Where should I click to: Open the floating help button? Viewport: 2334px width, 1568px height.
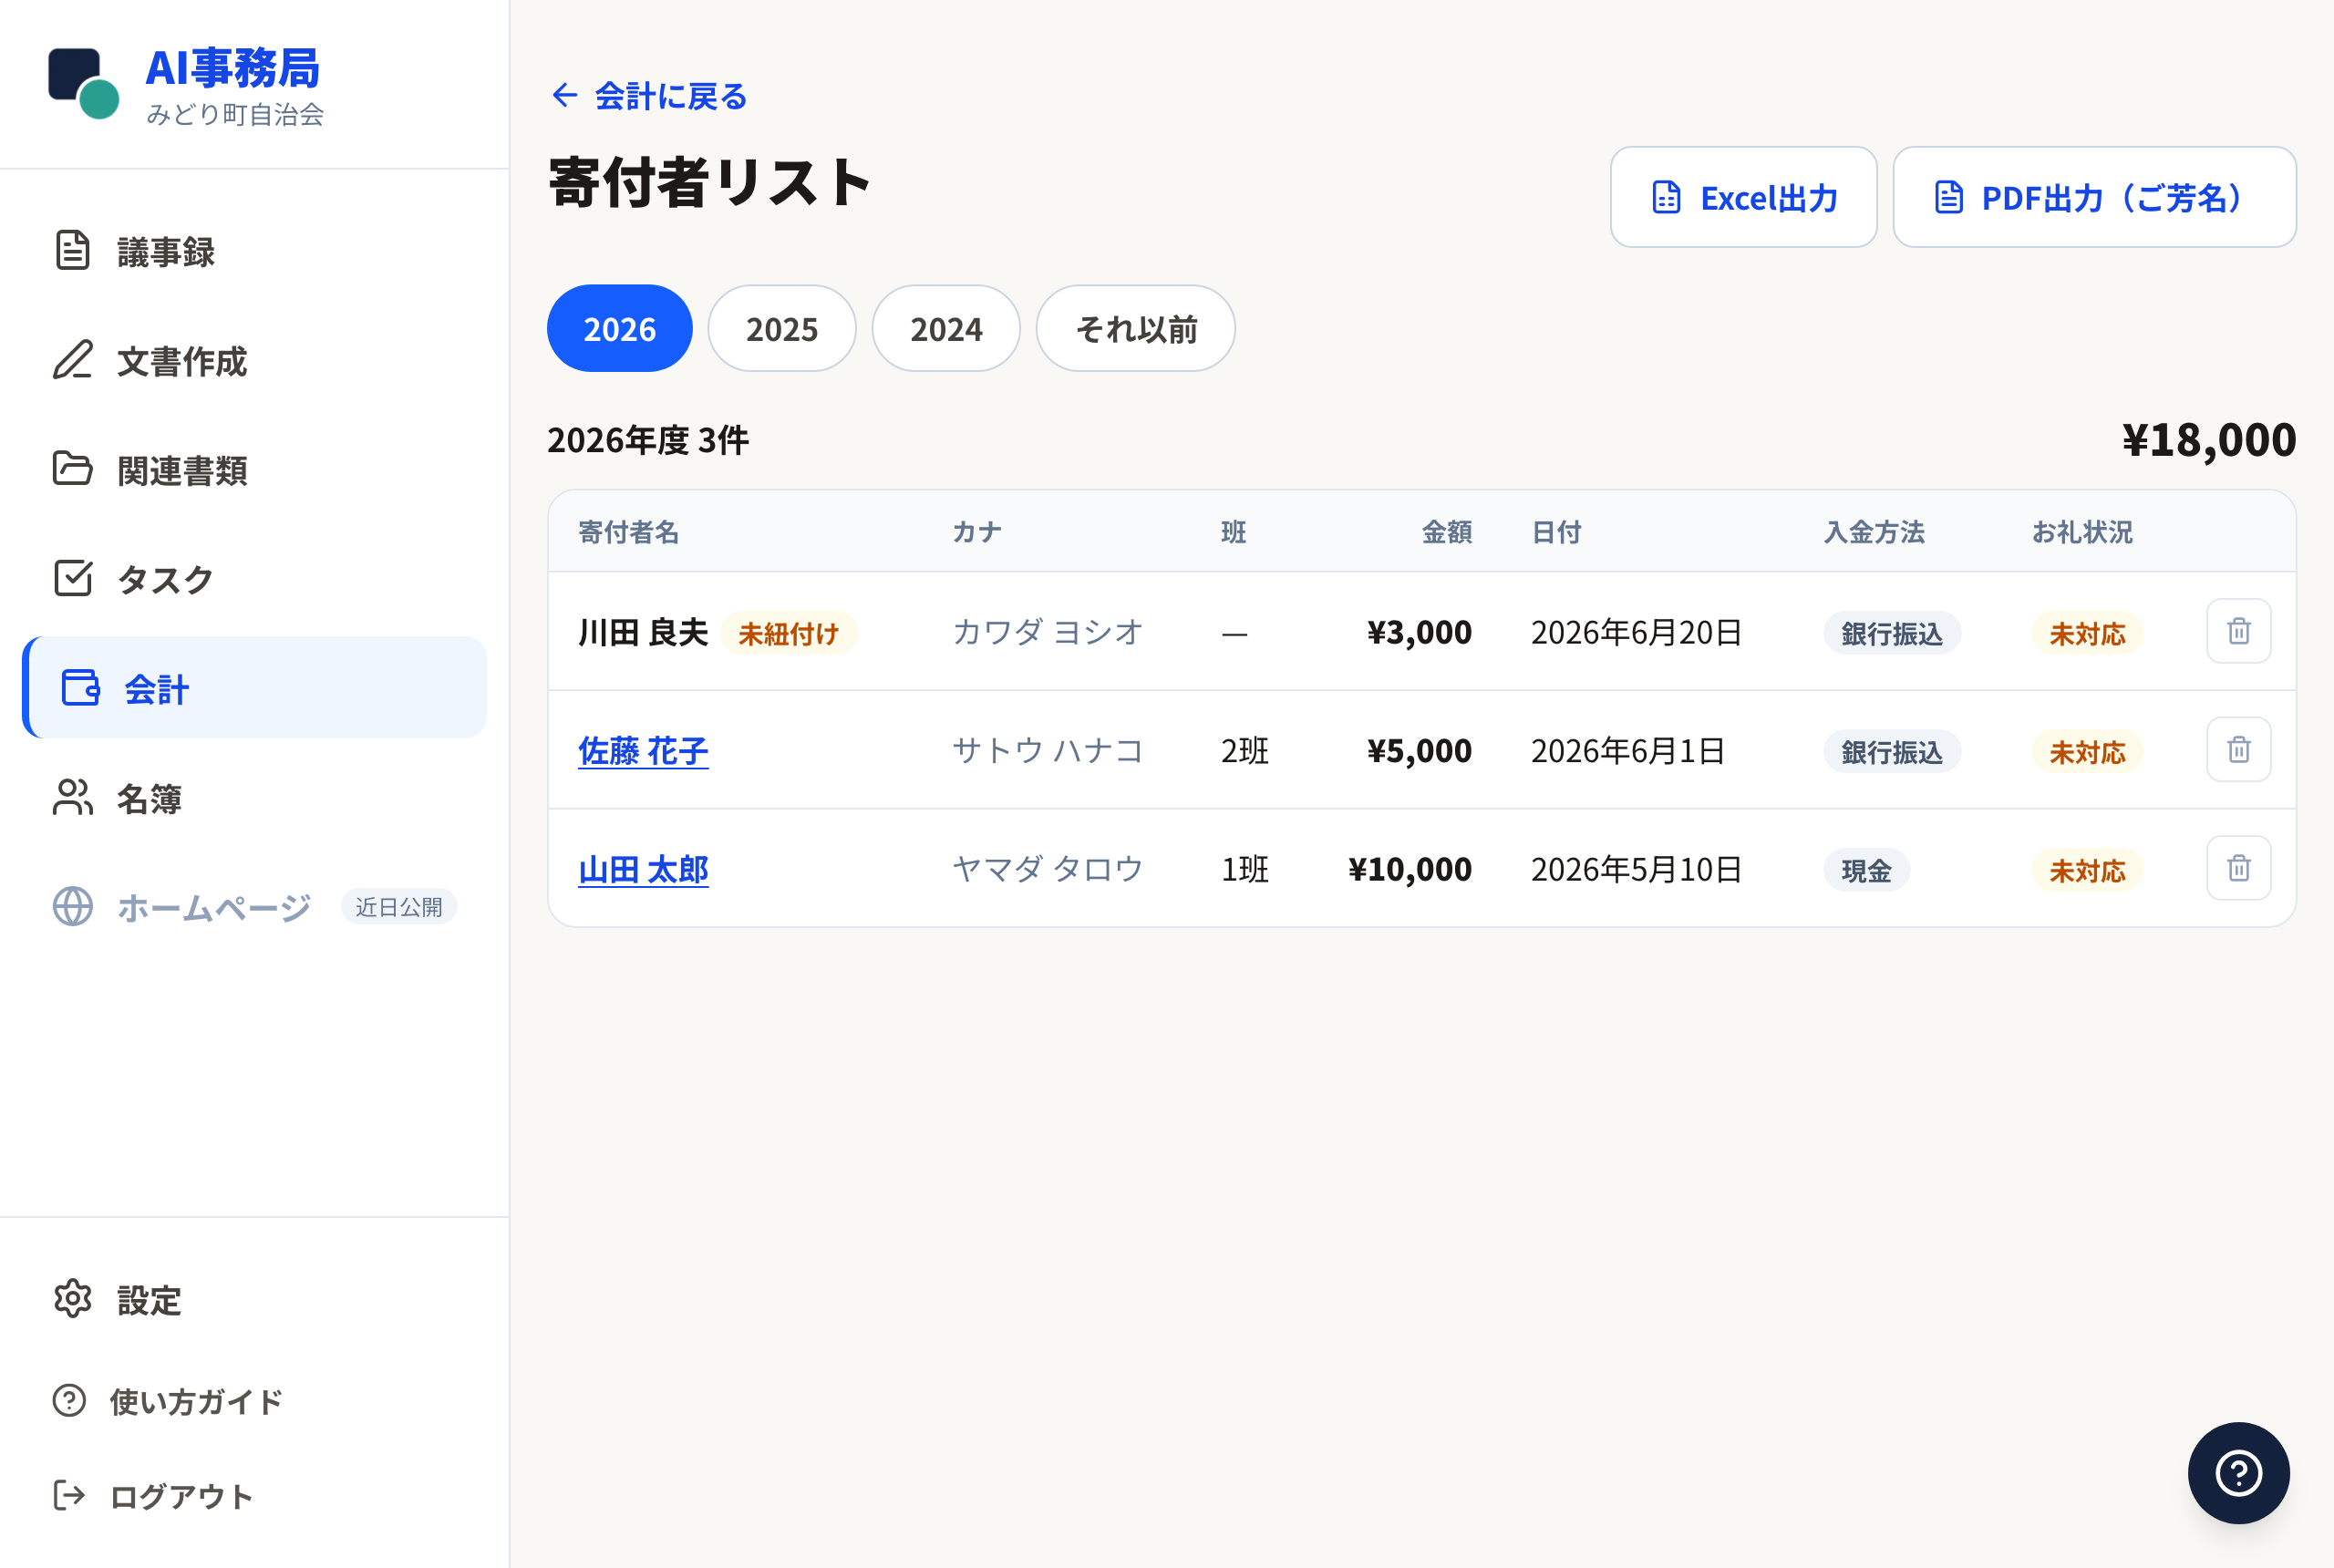tap(2238, 1472)
